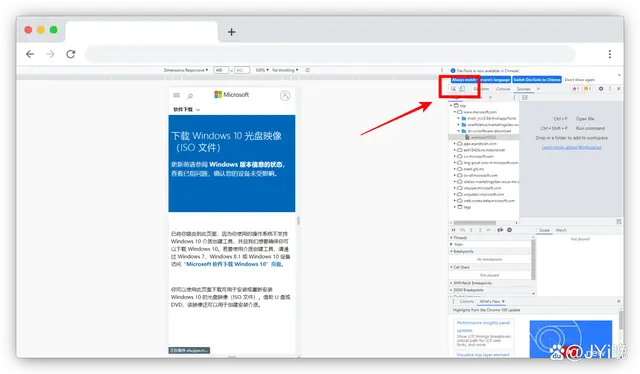Image resolution: width=640 pixels, height=374 pixels.
Task: Click the step out icon
Action: pos(480,230)
